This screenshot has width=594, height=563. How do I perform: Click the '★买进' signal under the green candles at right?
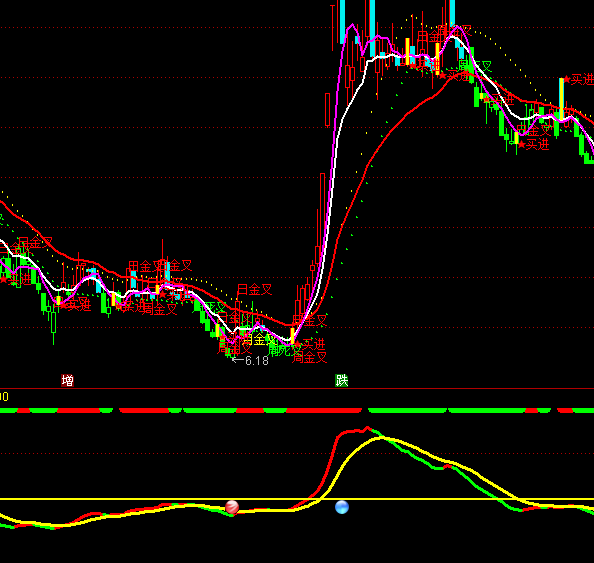coord(533,144)
